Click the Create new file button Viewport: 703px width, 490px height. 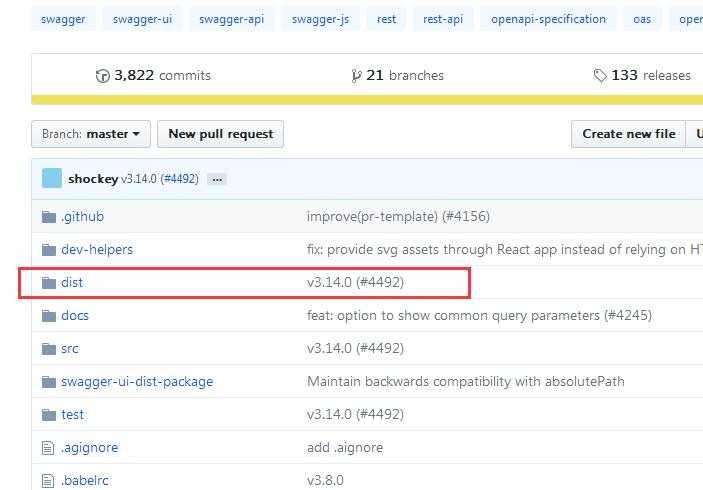pos(629,134)
